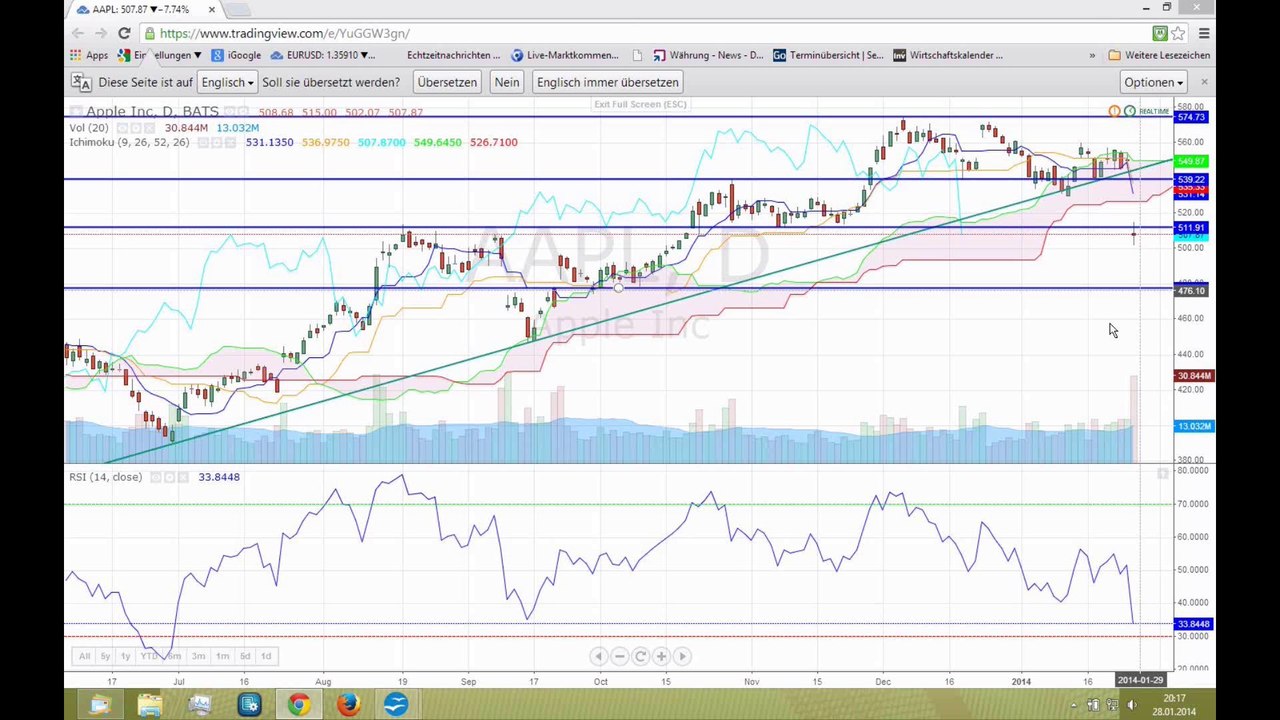Click the Ichimoku (9, 26, 52, 26) legend title
Viewport: 1280px width, 720px height.
[129, 142]
